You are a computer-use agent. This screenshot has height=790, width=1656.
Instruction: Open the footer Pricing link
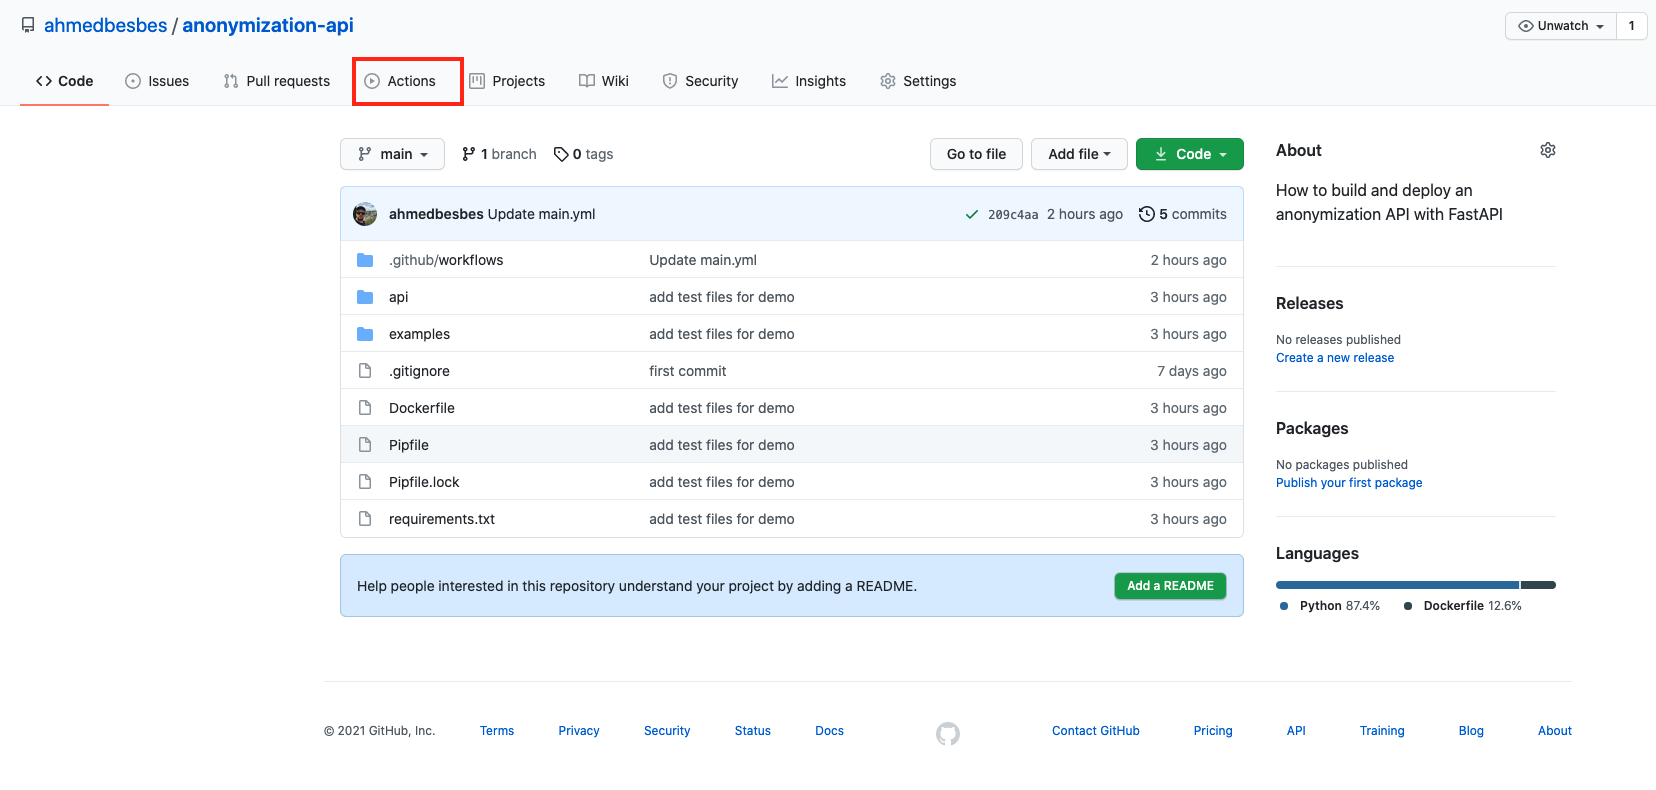pos(1213,731)
